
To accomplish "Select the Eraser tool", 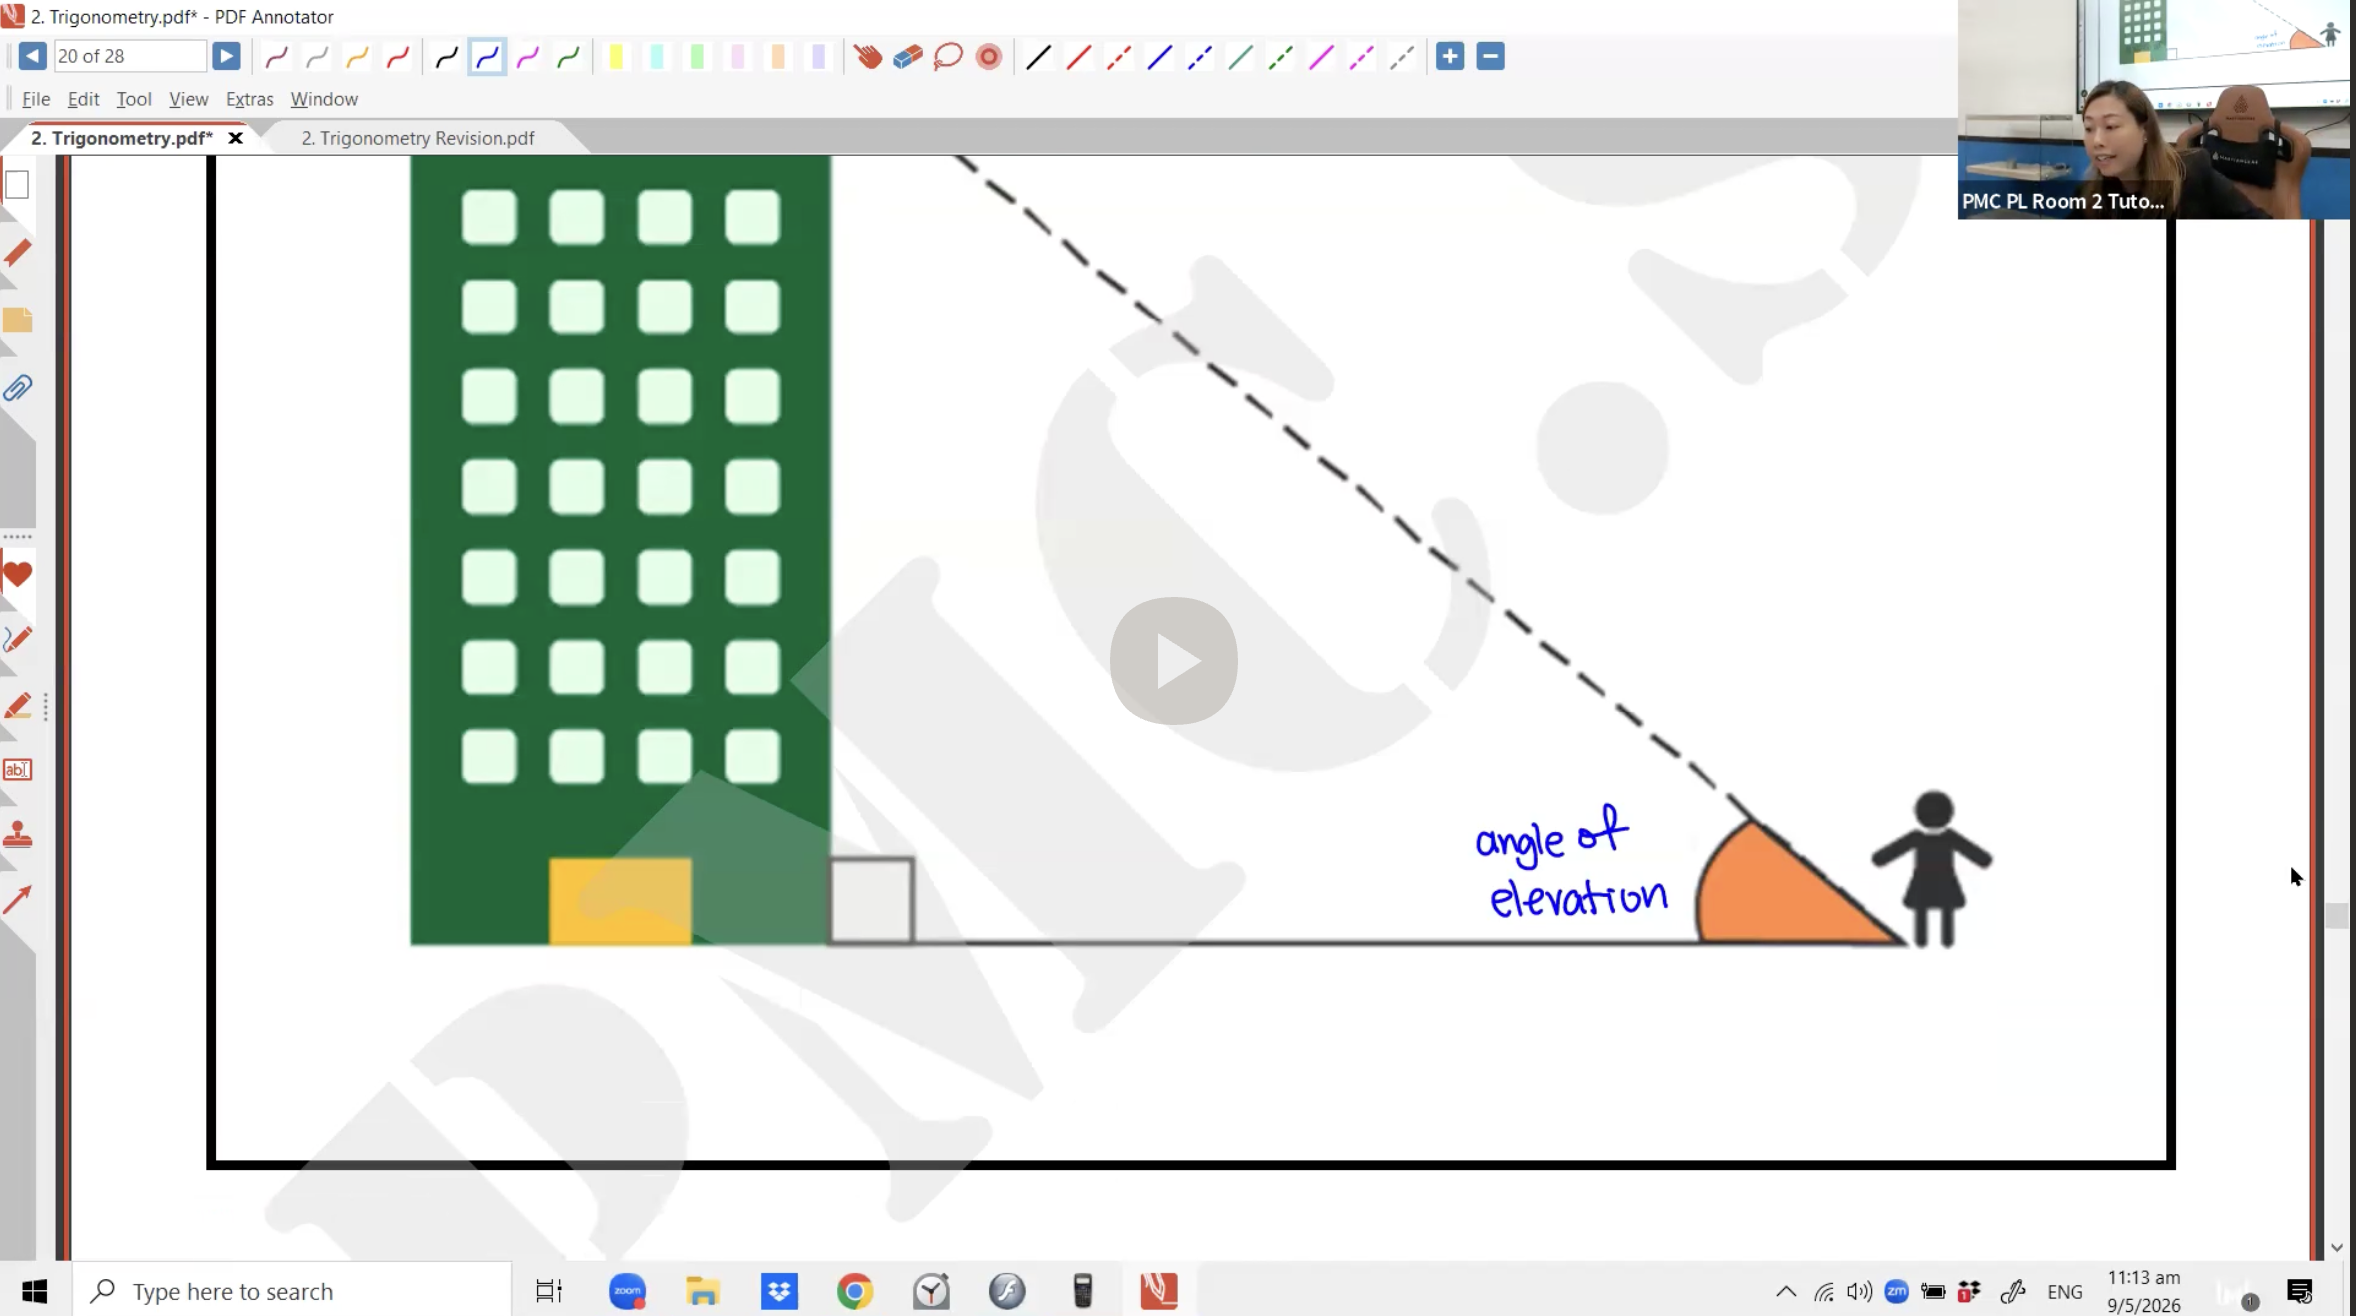I will (x=908, y=57).
